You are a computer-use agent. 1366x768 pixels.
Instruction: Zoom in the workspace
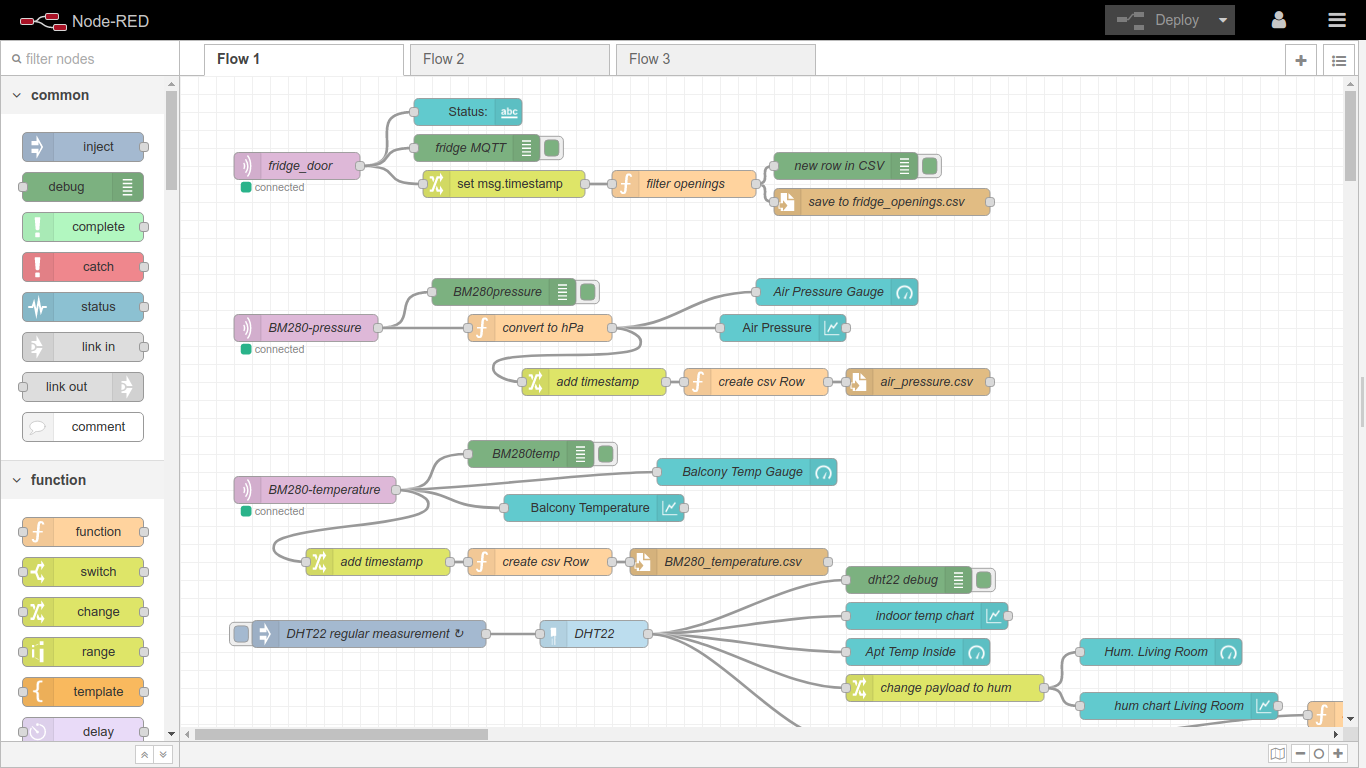point(1338,754)
